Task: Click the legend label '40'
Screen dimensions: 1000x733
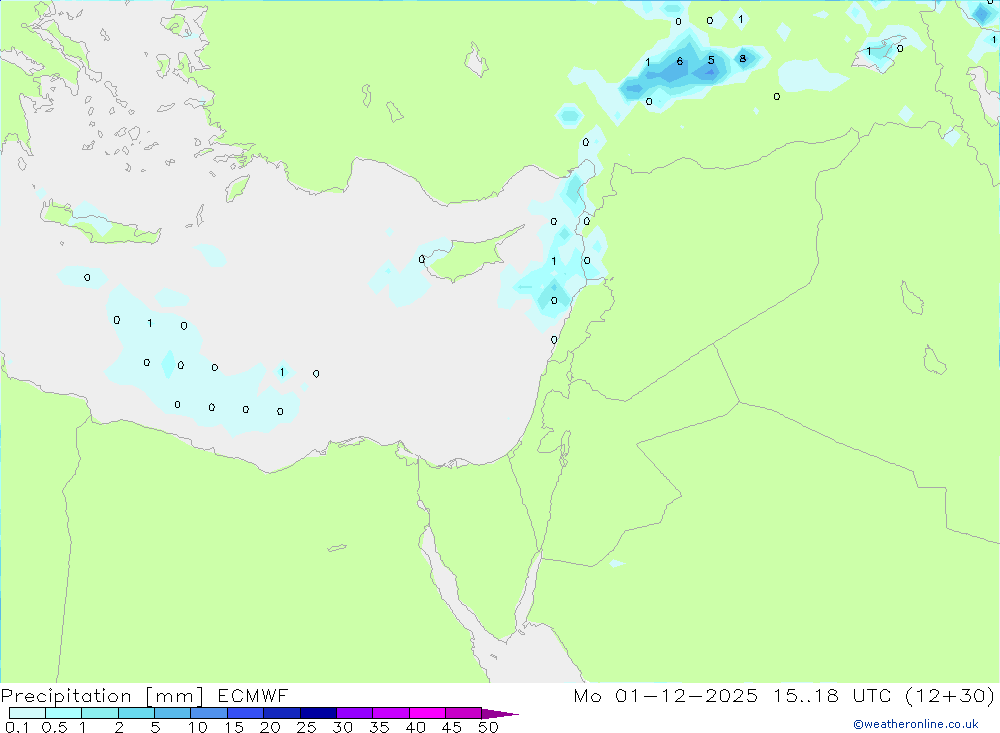Action: tap(416, 727)
